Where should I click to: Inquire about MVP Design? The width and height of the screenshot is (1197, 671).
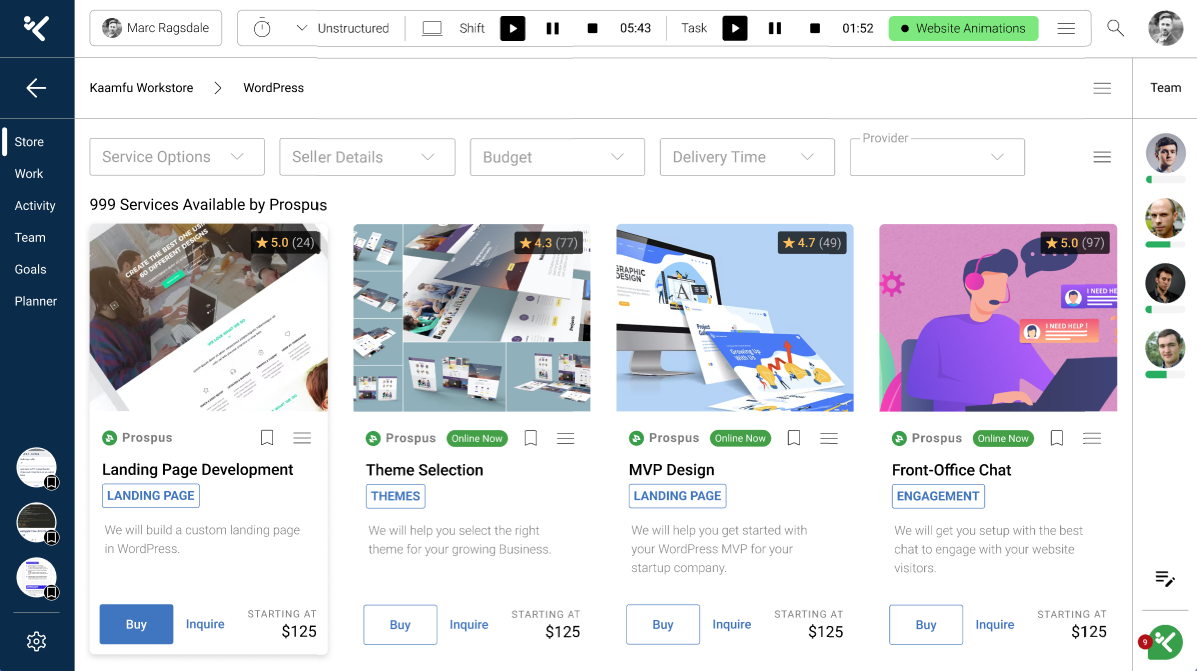click(732, 624)
